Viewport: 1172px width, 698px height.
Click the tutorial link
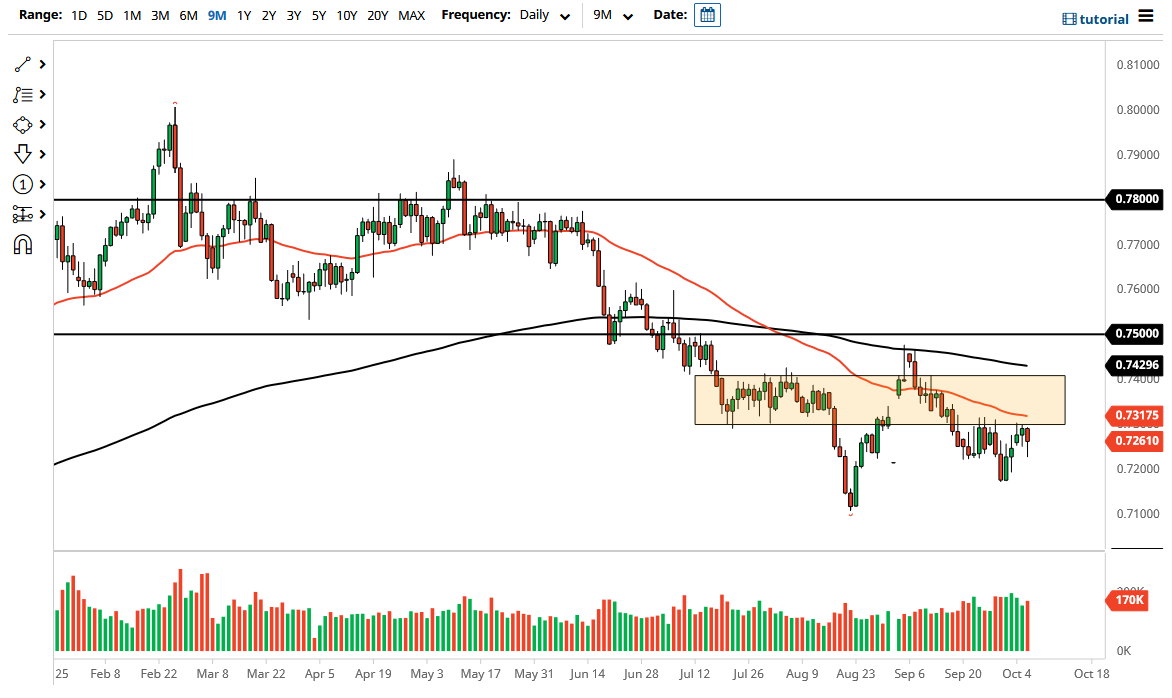click(x=1102, y=17)
